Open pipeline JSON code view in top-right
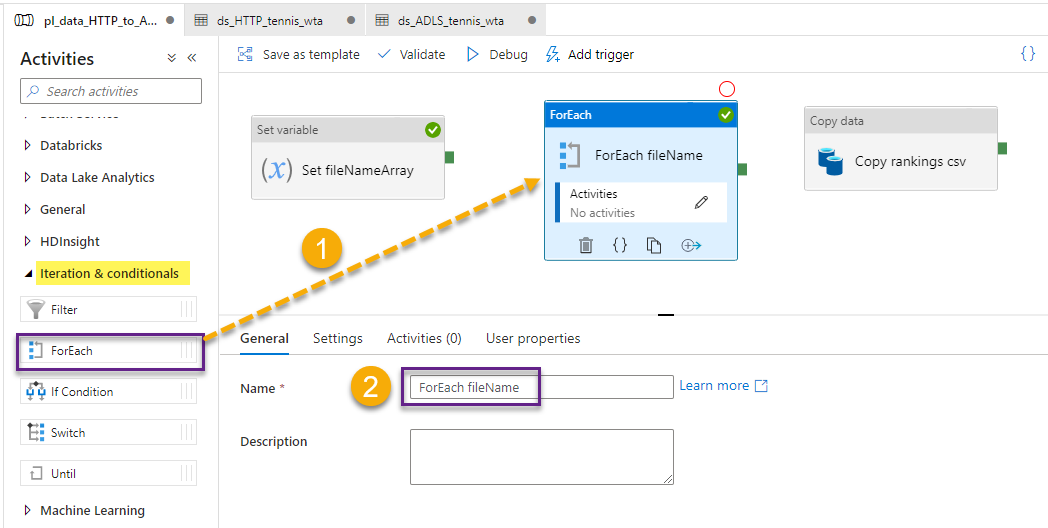 (x=1027, y=54)
